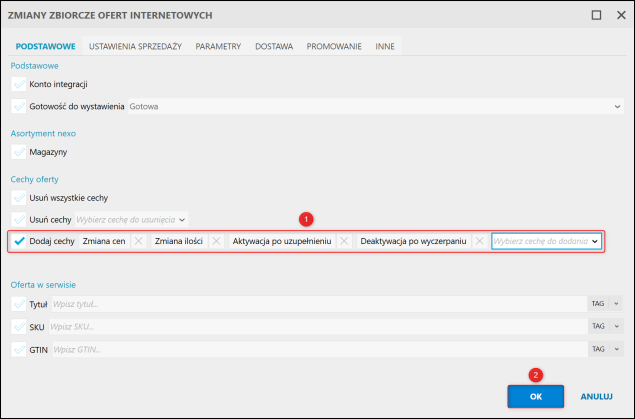This screenshot has width=635, height=419.
Task: Remove the Zmiana ilości tag
Action: tap(216, 241)
